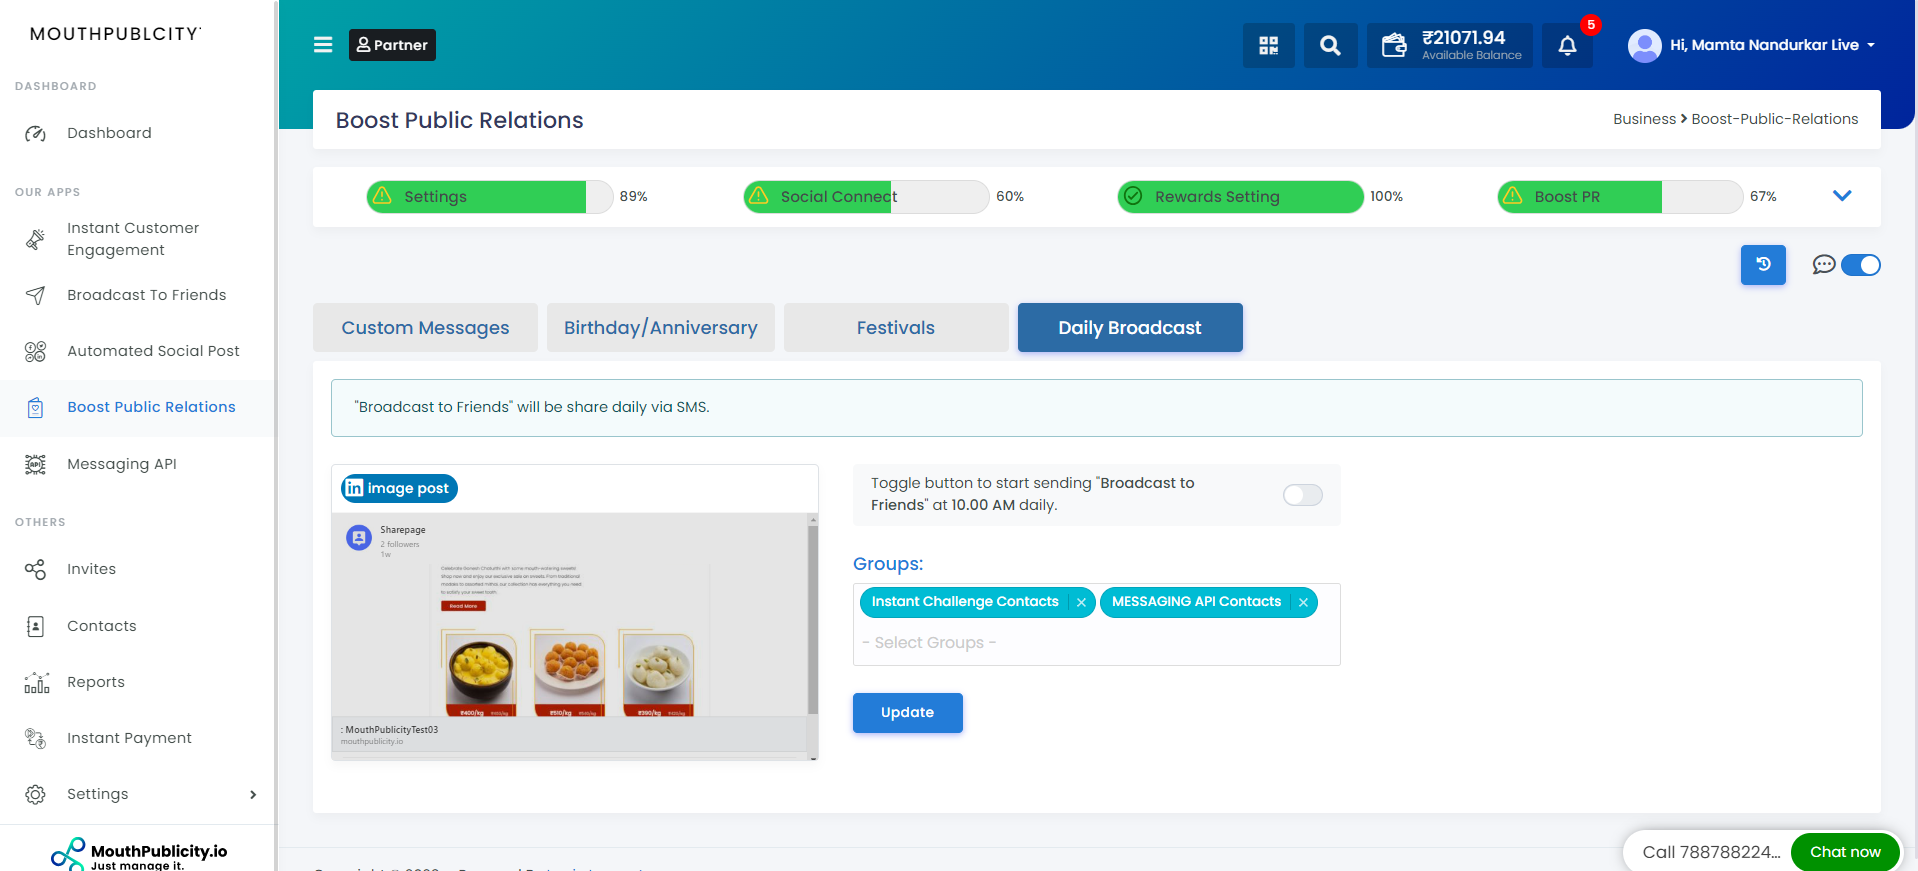Open the wallet available balance
Screen dimensions: 1918x871
[x=1450, y=45]
